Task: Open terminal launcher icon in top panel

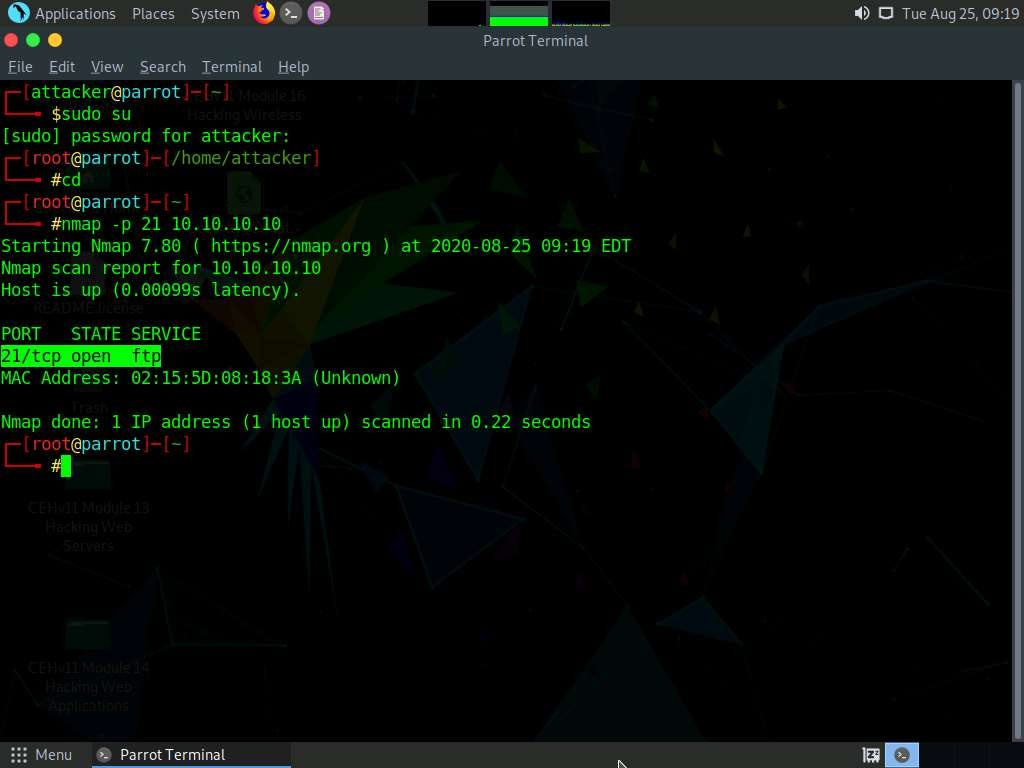Action: tap(291, 13)
